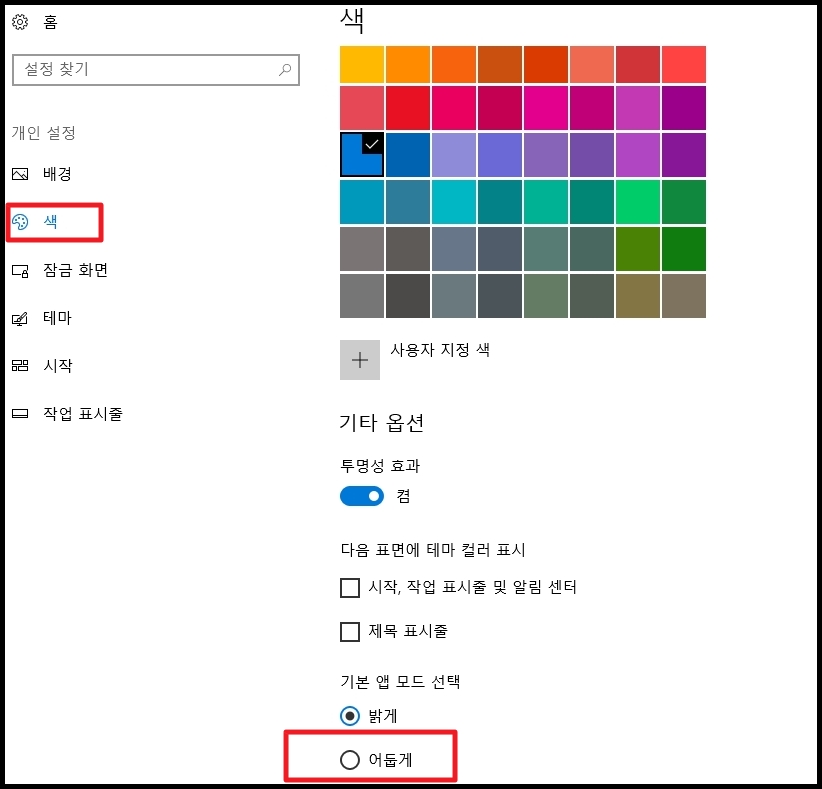The width and height of the screenshot is (822, 789).
Task: Choose the yellow-gold swatch in top row
Action: tap(362, 64)
